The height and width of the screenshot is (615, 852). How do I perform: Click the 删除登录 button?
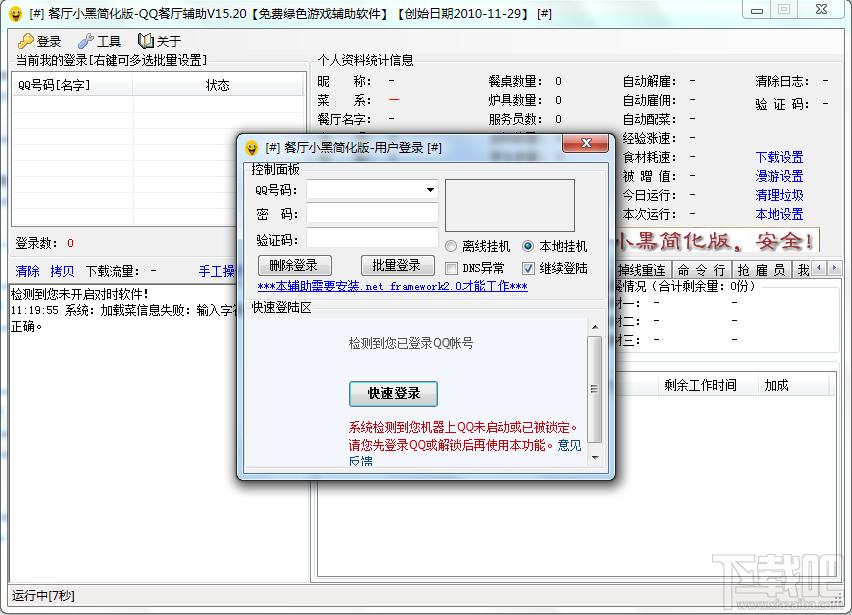pyautogui.click(x=295, y=265)
